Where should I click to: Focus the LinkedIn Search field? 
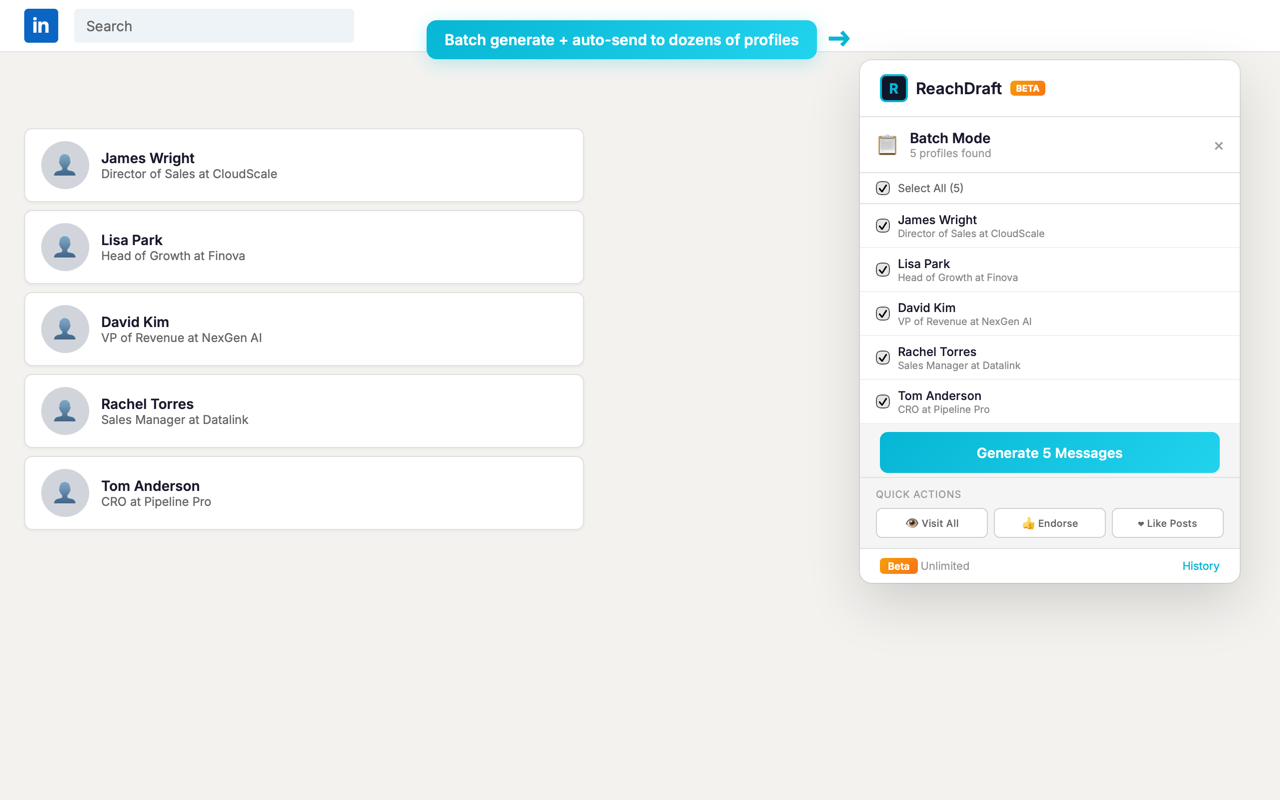pyautogui.click(x=214, y=26)
